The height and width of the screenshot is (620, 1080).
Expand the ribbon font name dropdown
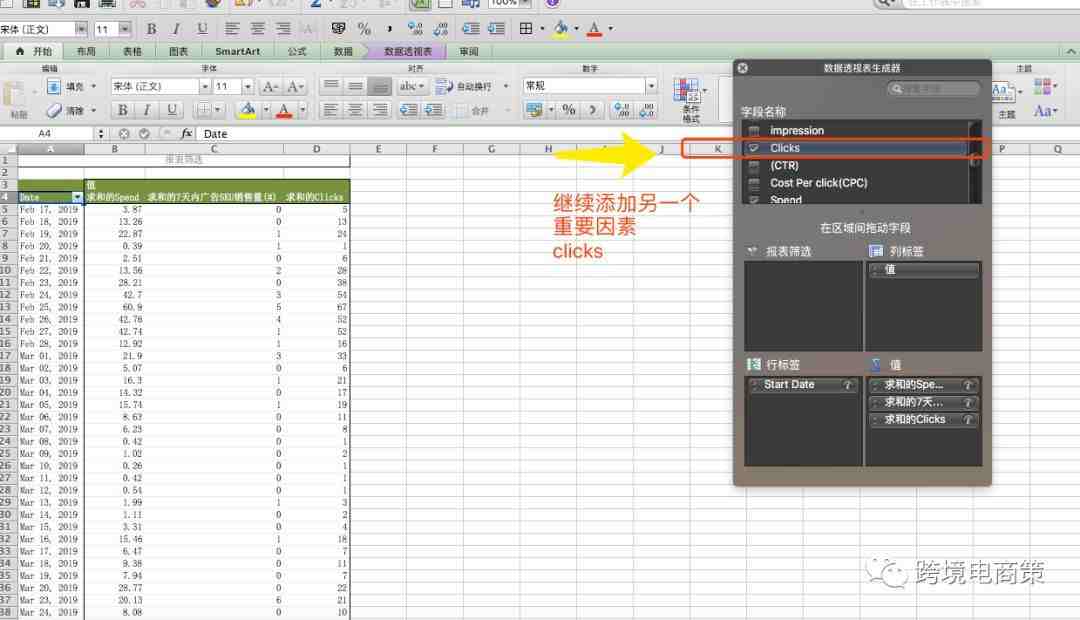(205, 86)
